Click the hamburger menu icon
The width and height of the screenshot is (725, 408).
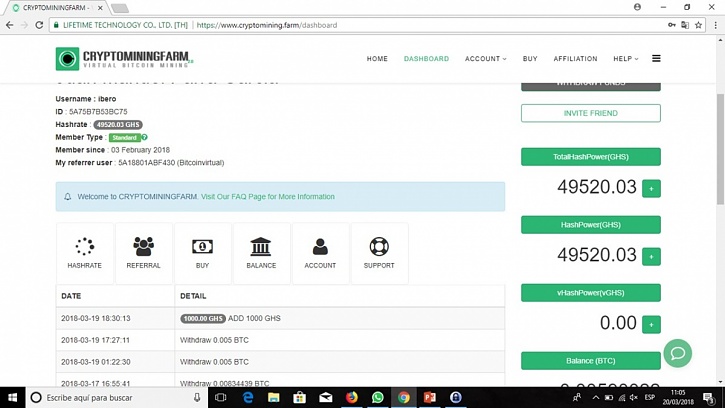click(656, 59)
